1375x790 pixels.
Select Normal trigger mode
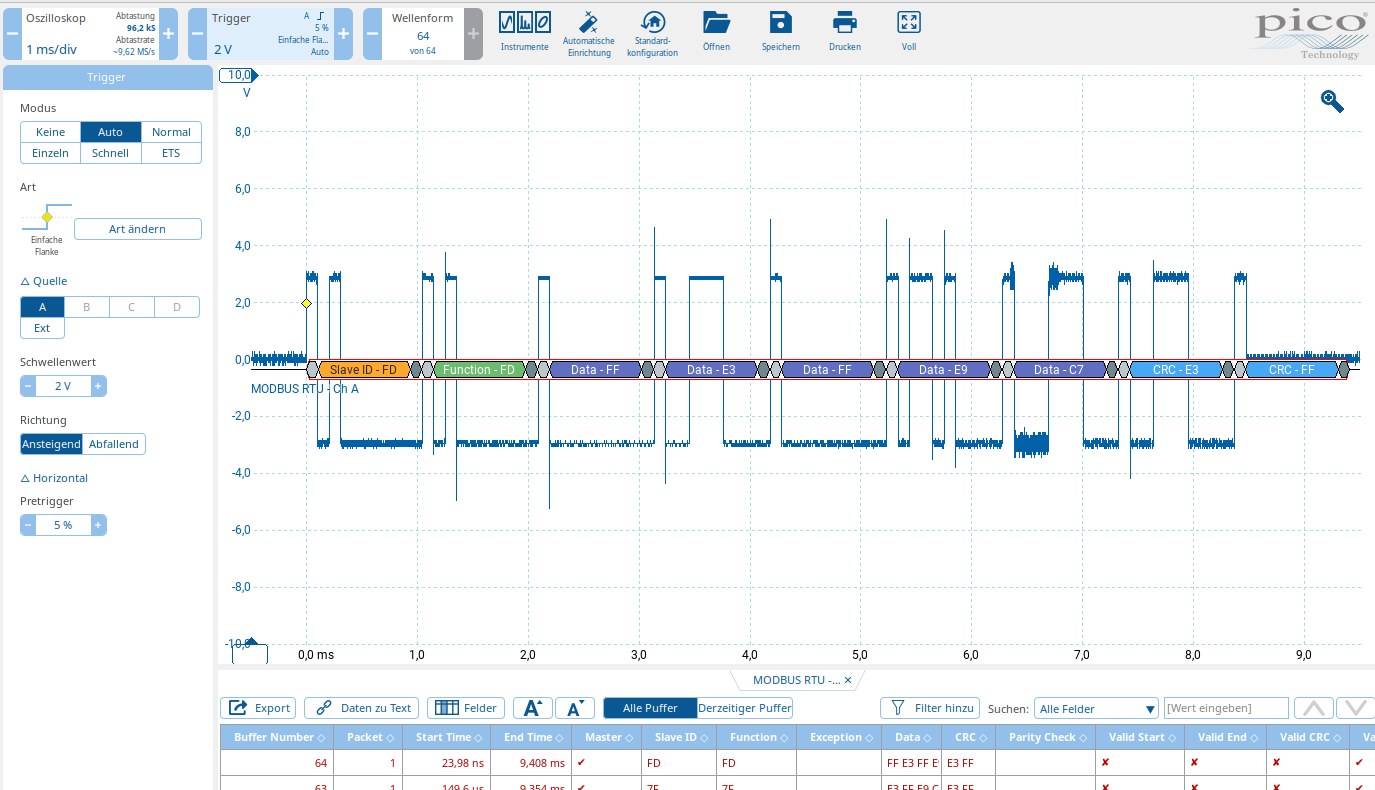coord(171,132)
